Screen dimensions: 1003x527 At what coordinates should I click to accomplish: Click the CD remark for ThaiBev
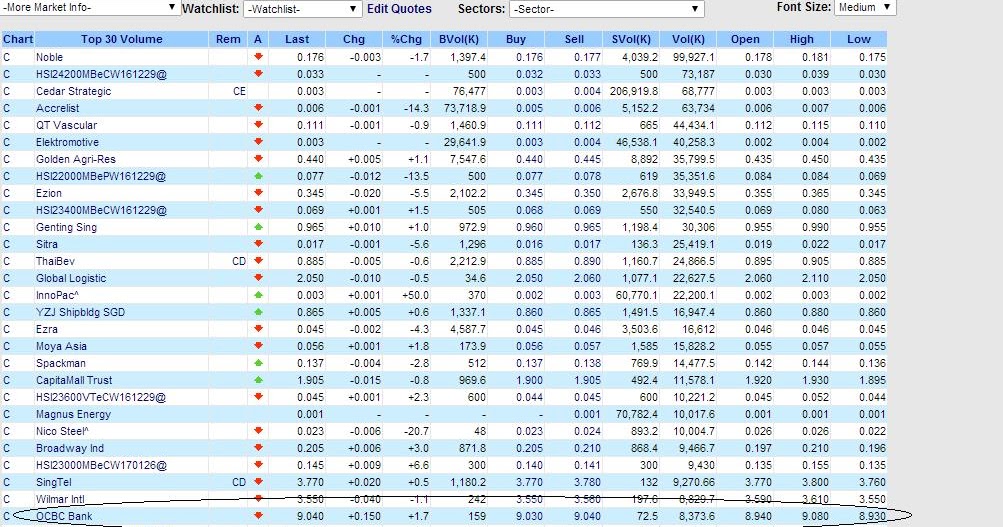coord(239,261)
